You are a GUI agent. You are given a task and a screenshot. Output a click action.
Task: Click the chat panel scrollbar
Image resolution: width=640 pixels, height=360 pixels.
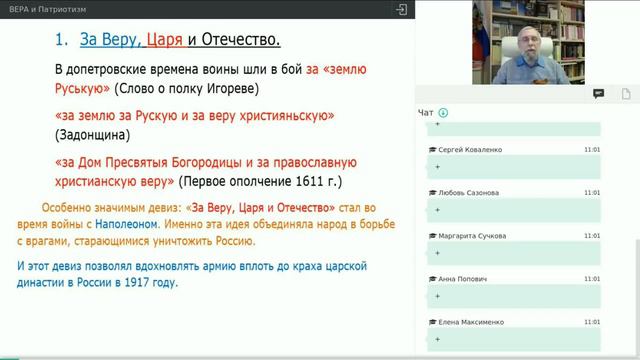tap(638, 298)
